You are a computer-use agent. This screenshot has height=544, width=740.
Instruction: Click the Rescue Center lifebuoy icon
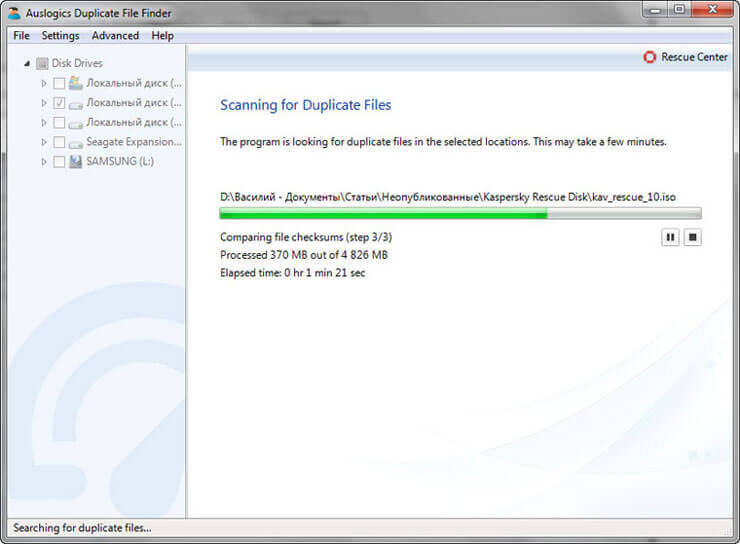click(650, 57)
